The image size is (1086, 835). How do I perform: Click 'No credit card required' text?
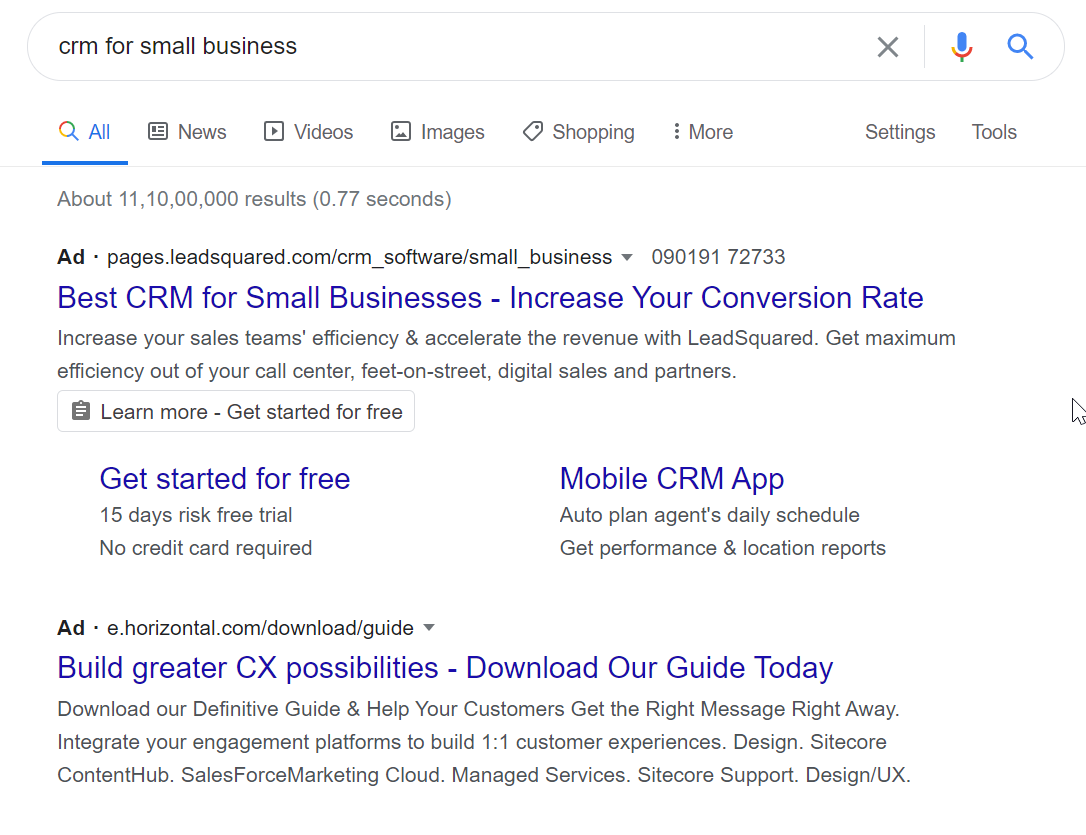coord(206,548)
